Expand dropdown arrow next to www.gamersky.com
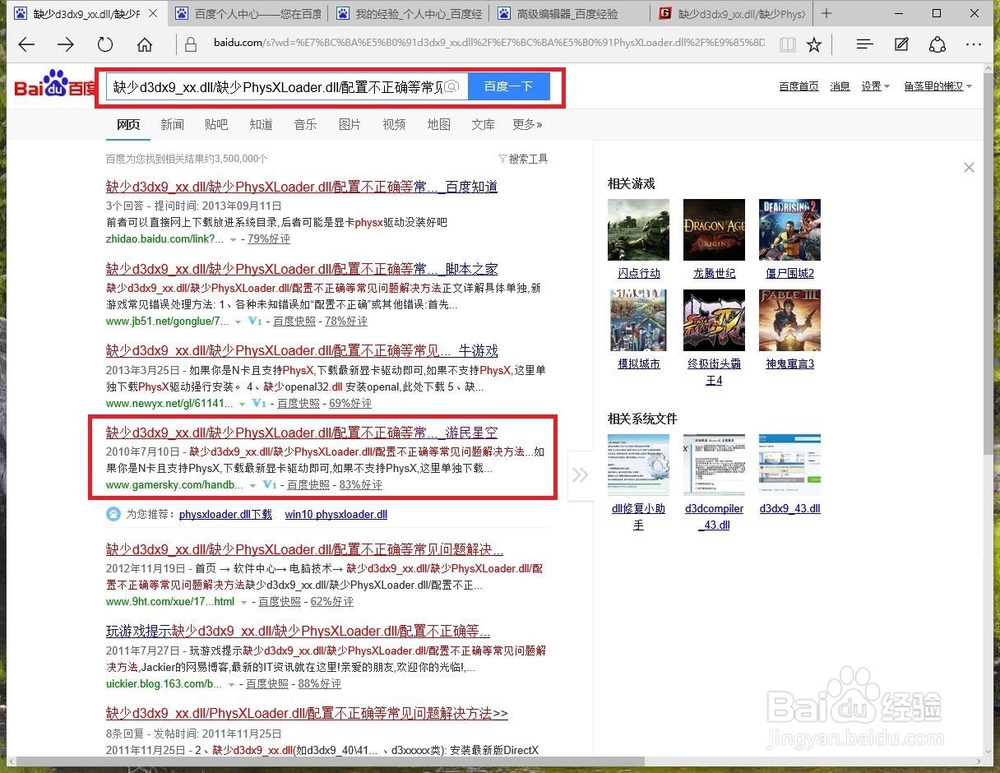Image resolution: width=1000 pixels, height=773 pixels. click(253, 486)
